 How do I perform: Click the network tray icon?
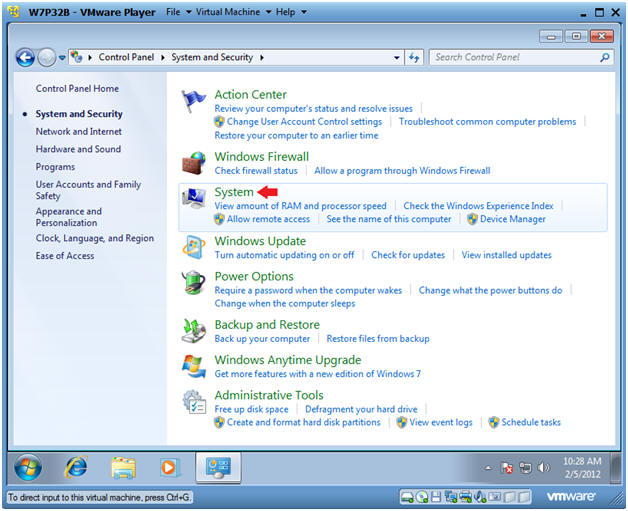(x=525, y=467)
